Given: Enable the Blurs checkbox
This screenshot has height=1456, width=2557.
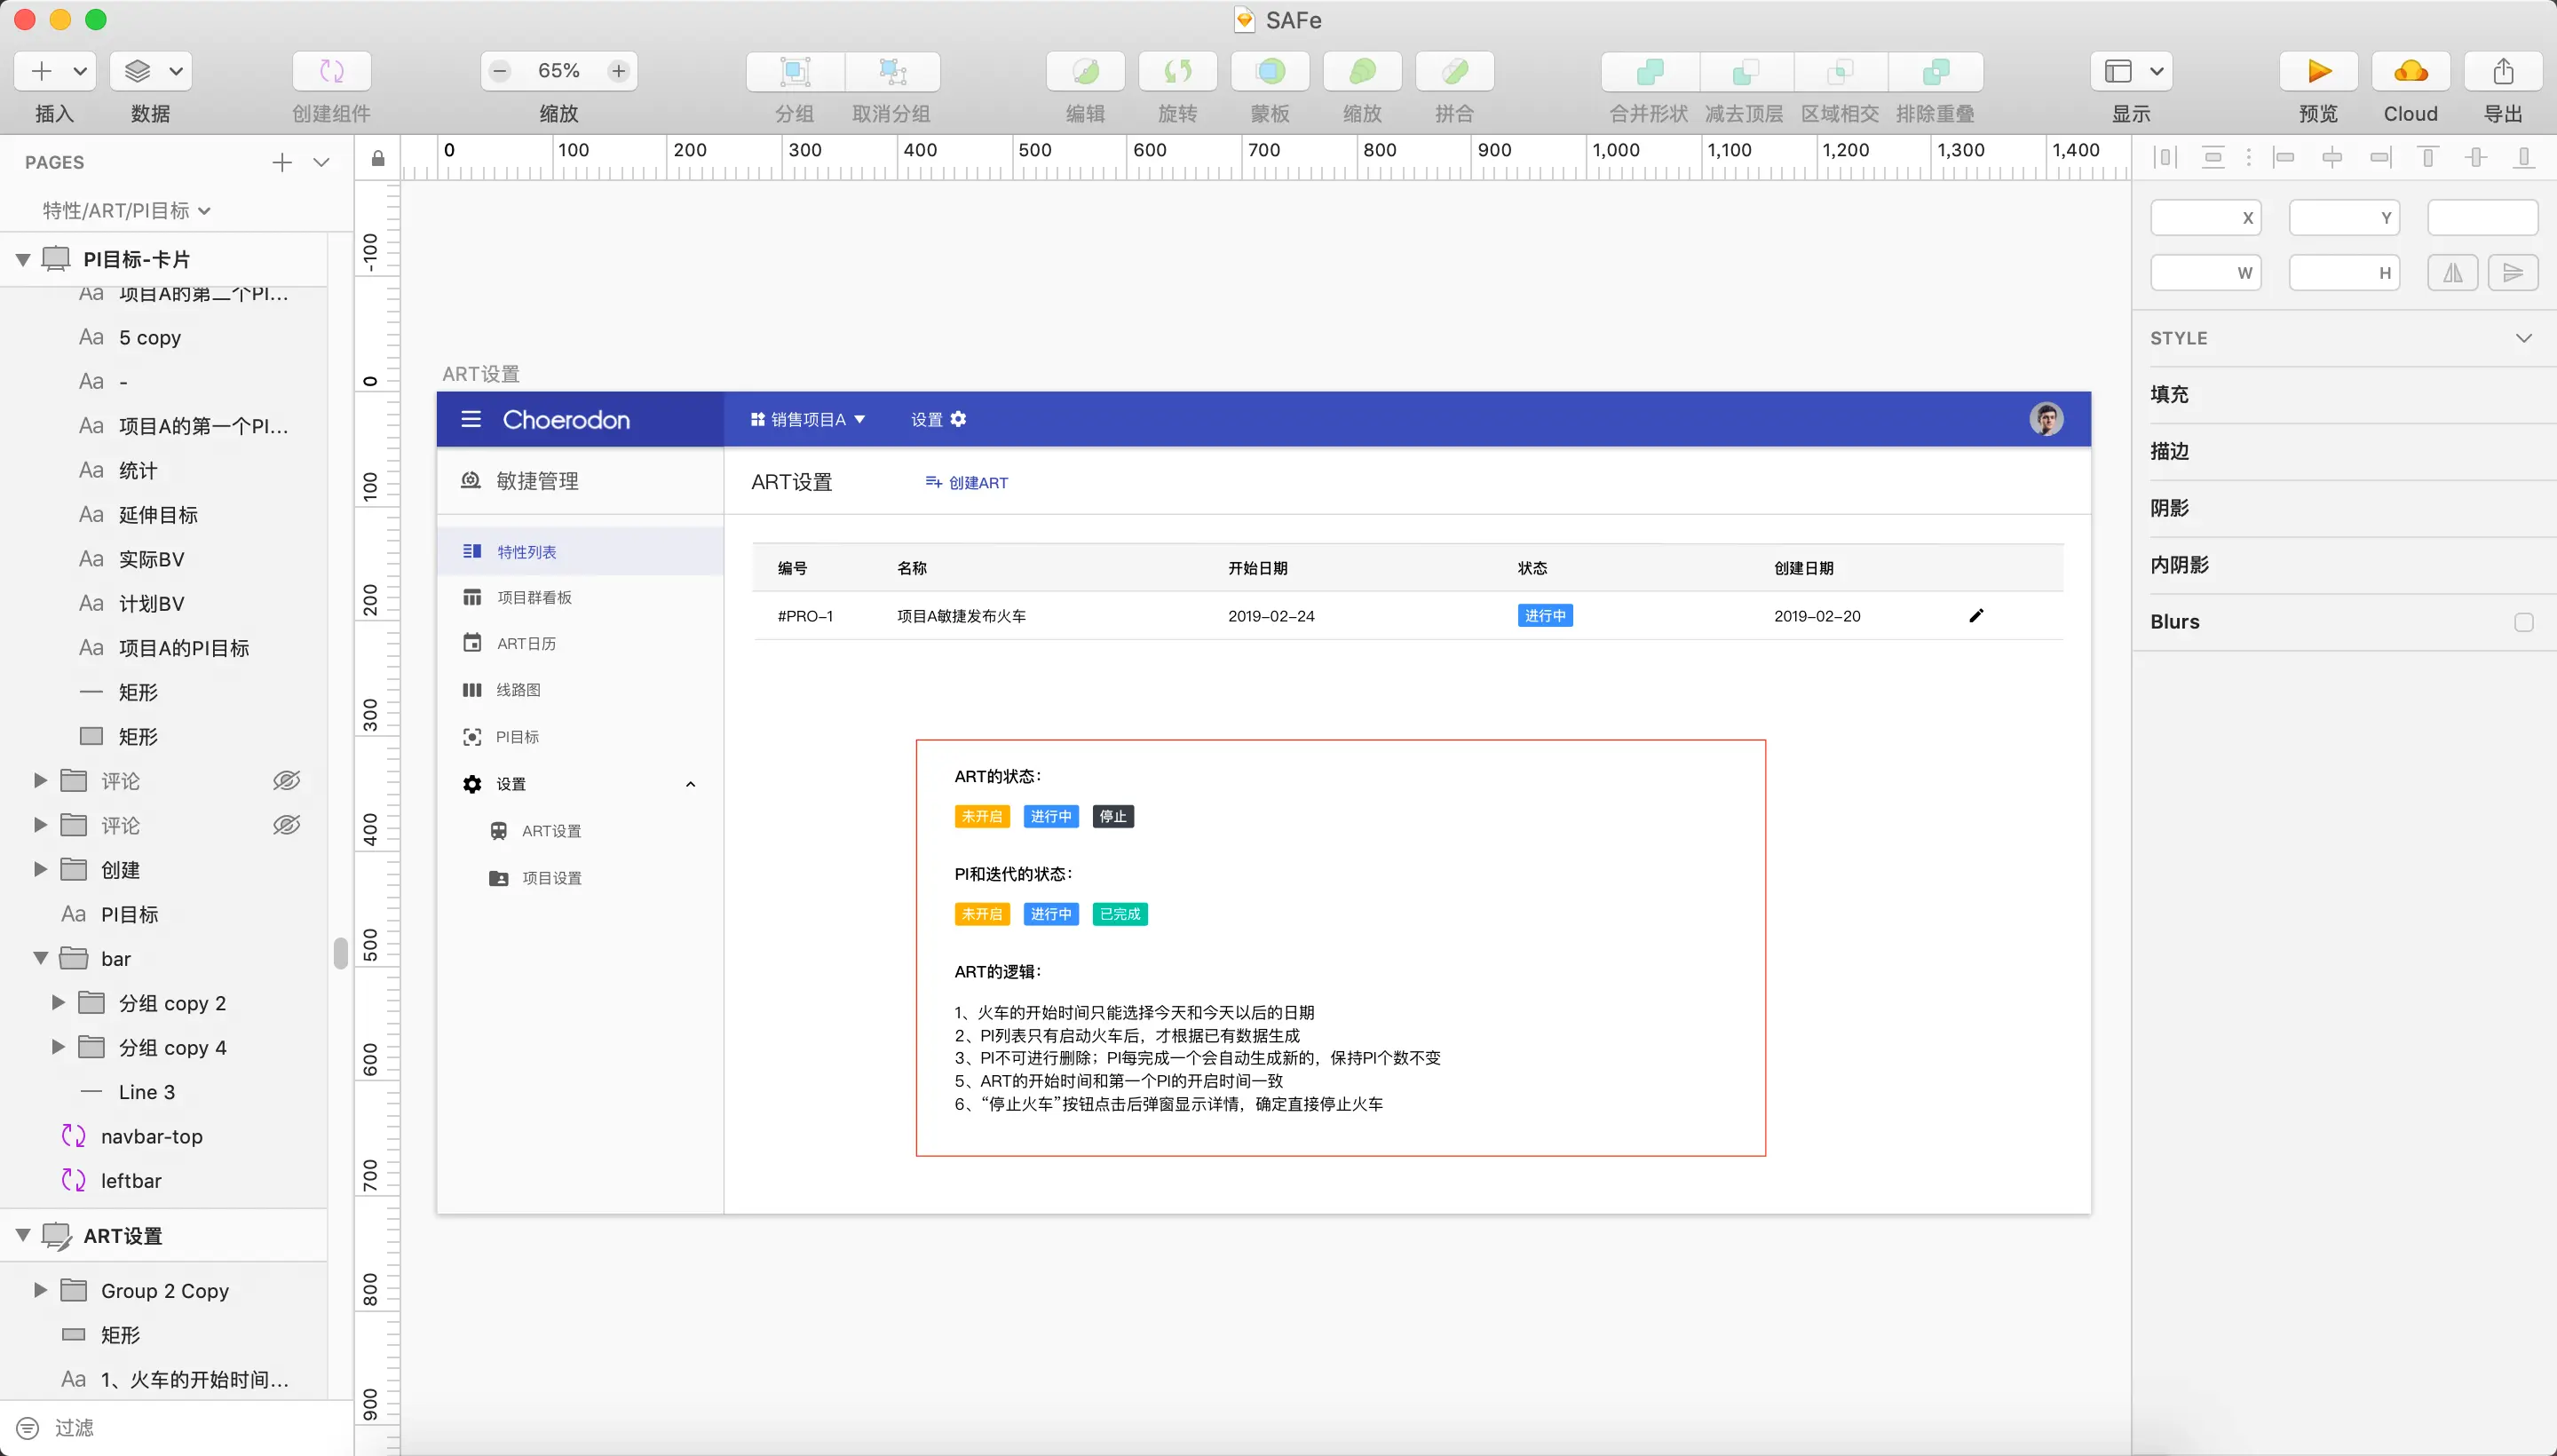Looking at the screenshot, I should coord(2523,622).
